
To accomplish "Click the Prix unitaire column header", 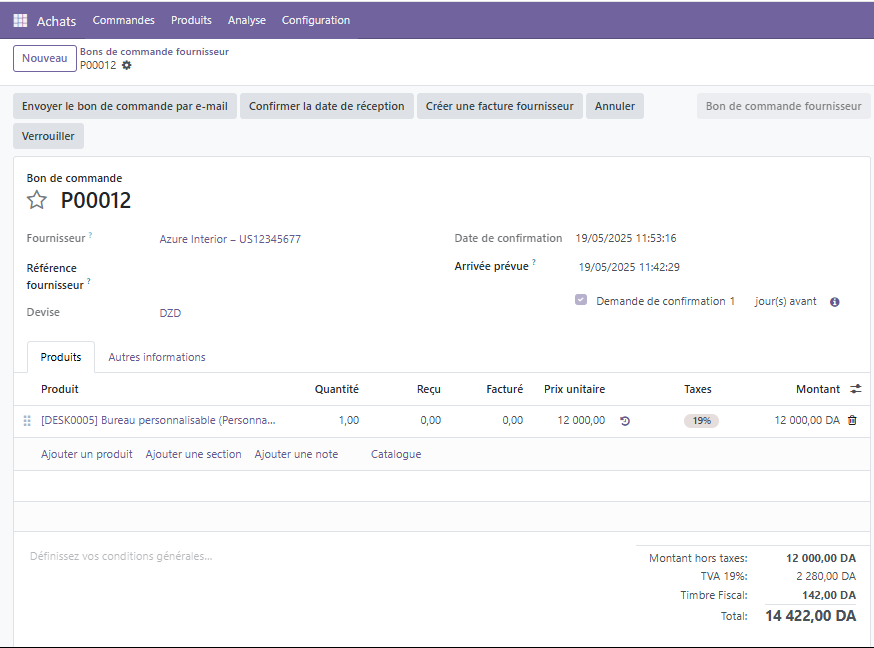I will (x=574, y=389).
